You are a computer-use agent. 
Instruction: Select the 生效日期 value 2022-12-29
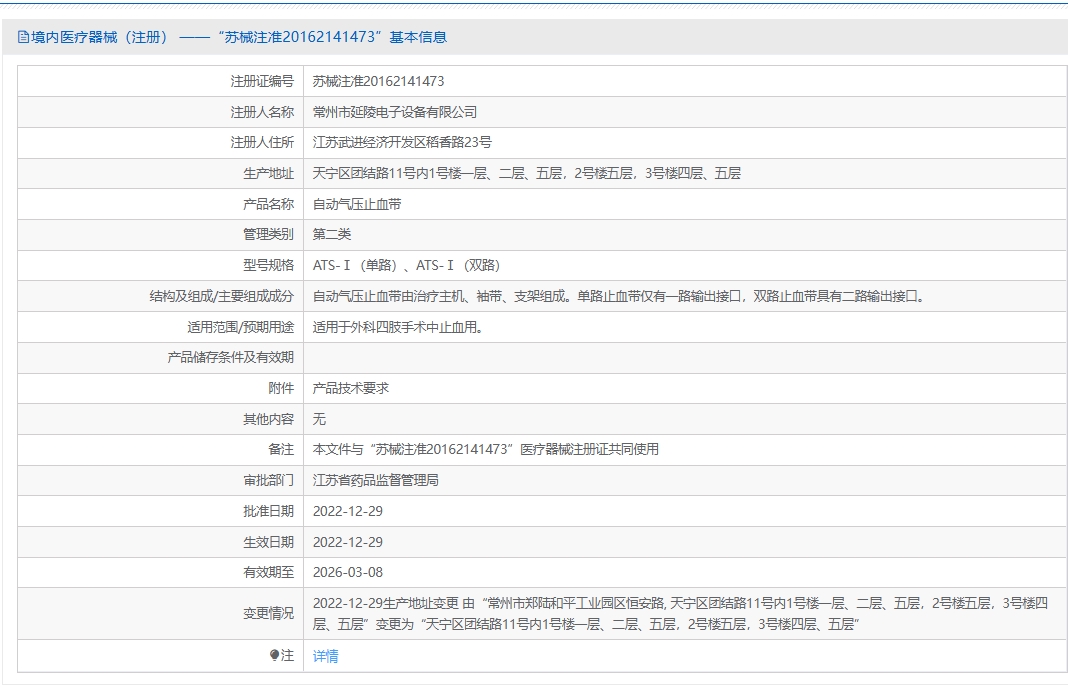347,542
